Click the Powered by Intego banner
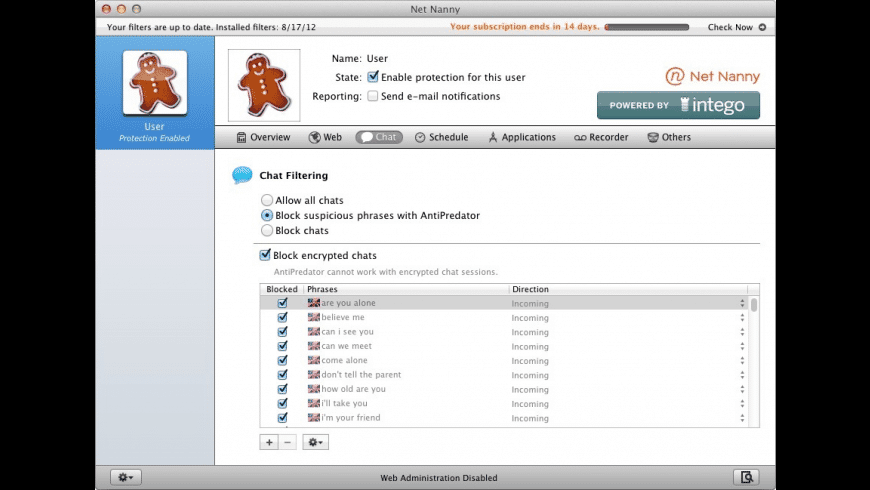The width and height of the screenshot is (870, 490). tap(678, 105)
